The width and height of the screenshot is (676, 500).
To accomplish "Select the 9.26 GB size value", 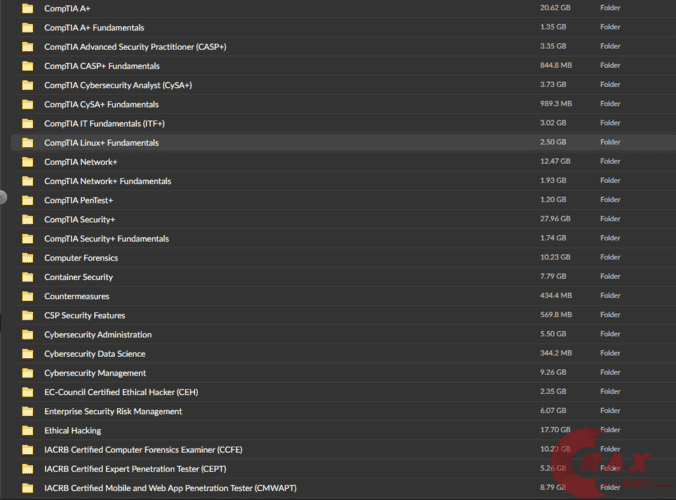I will (553, 372).
